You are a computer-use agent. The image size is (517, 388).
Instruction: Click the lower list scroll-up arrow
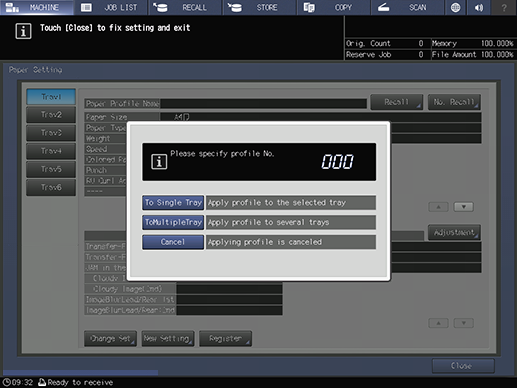pyautogui.click(x=438, y=323)
